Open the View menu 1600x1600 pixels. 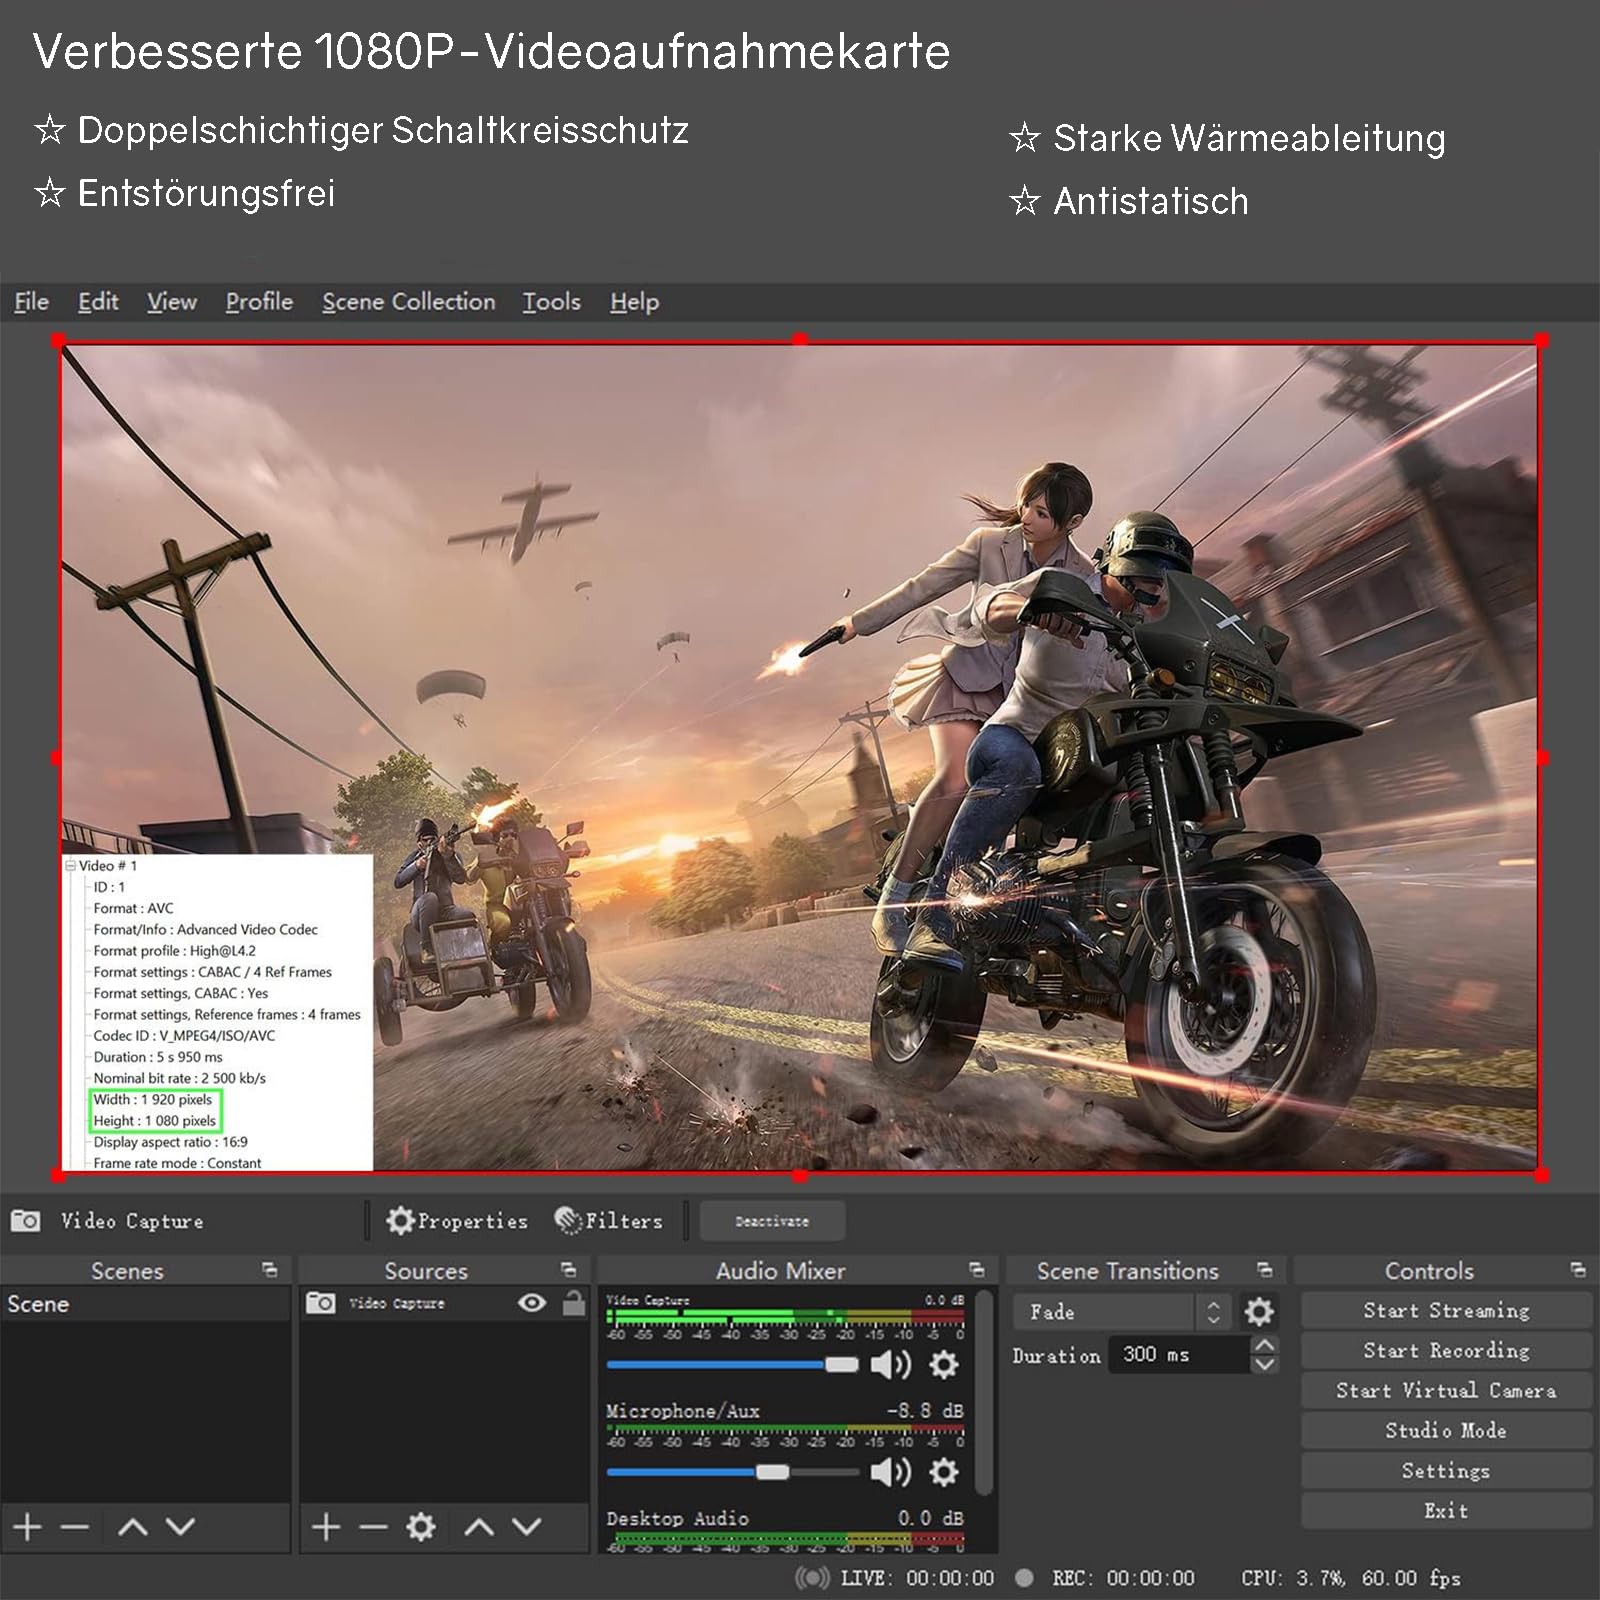[x=172, y=302]
